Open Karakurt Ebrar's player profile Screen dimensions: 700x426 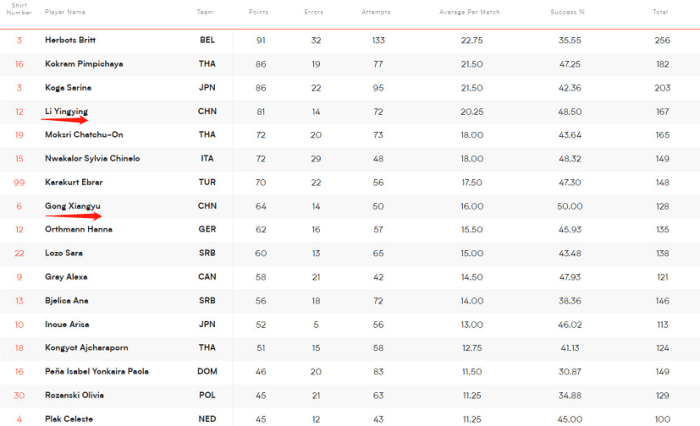click(x=74, y=182)
